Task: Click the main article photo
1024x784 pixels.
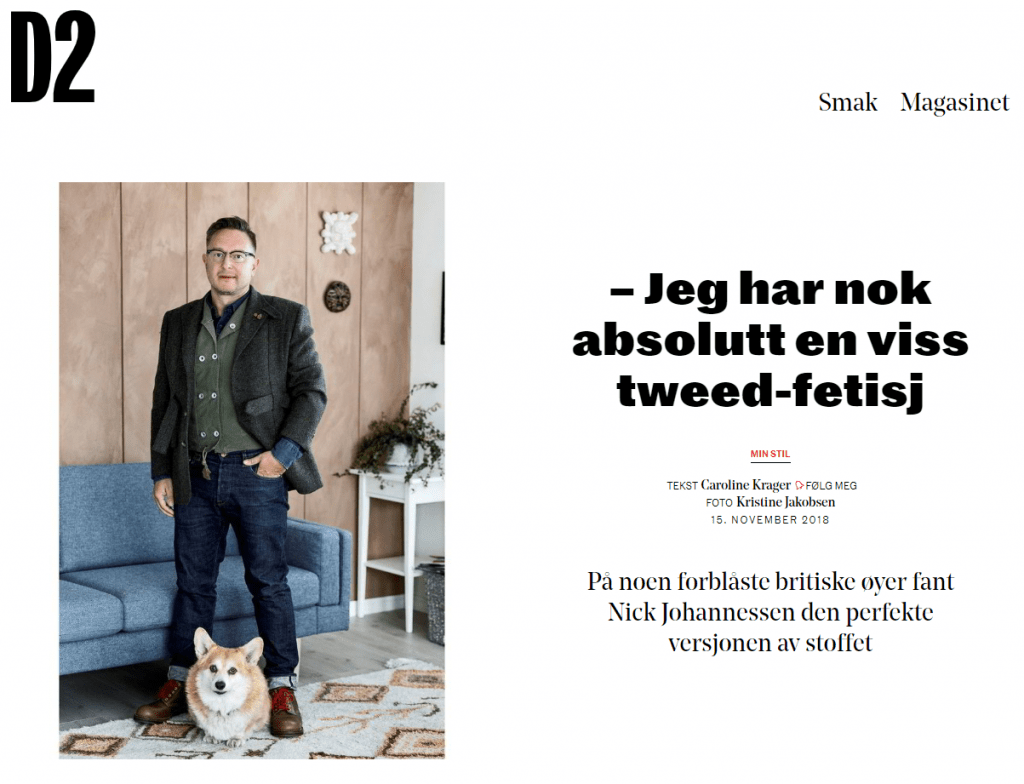Action: click(x=252, y=470)
